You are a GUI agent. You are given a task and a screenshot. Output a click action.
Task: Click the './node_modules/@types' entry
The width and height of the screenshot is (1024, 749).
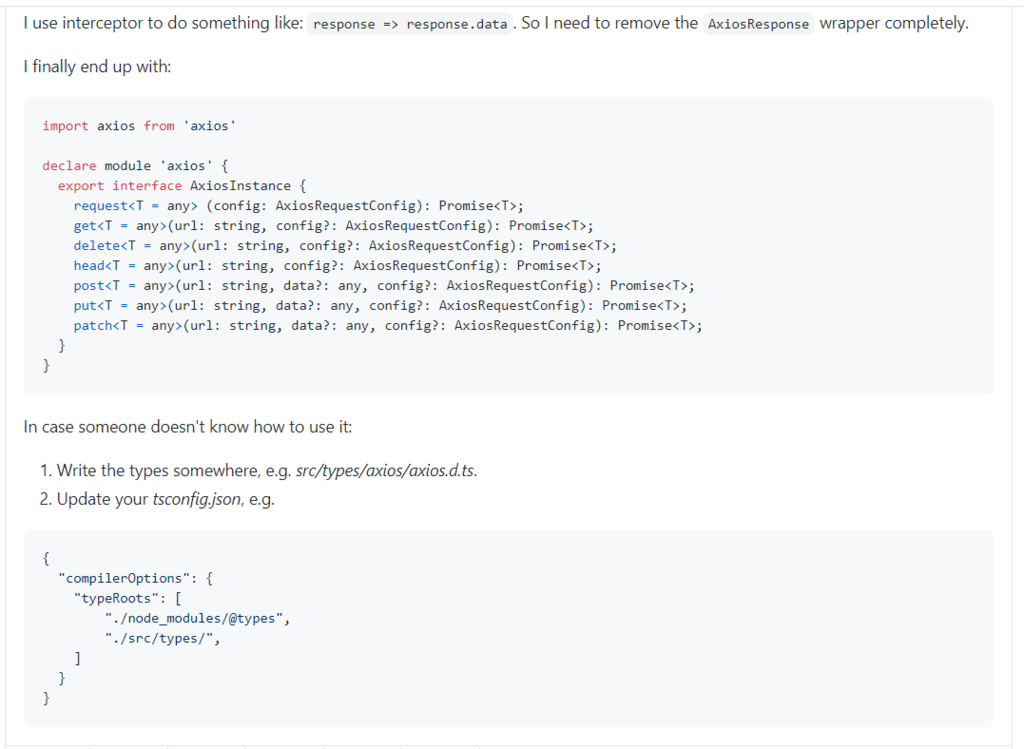pyautogui.click(x=197, y=618)
